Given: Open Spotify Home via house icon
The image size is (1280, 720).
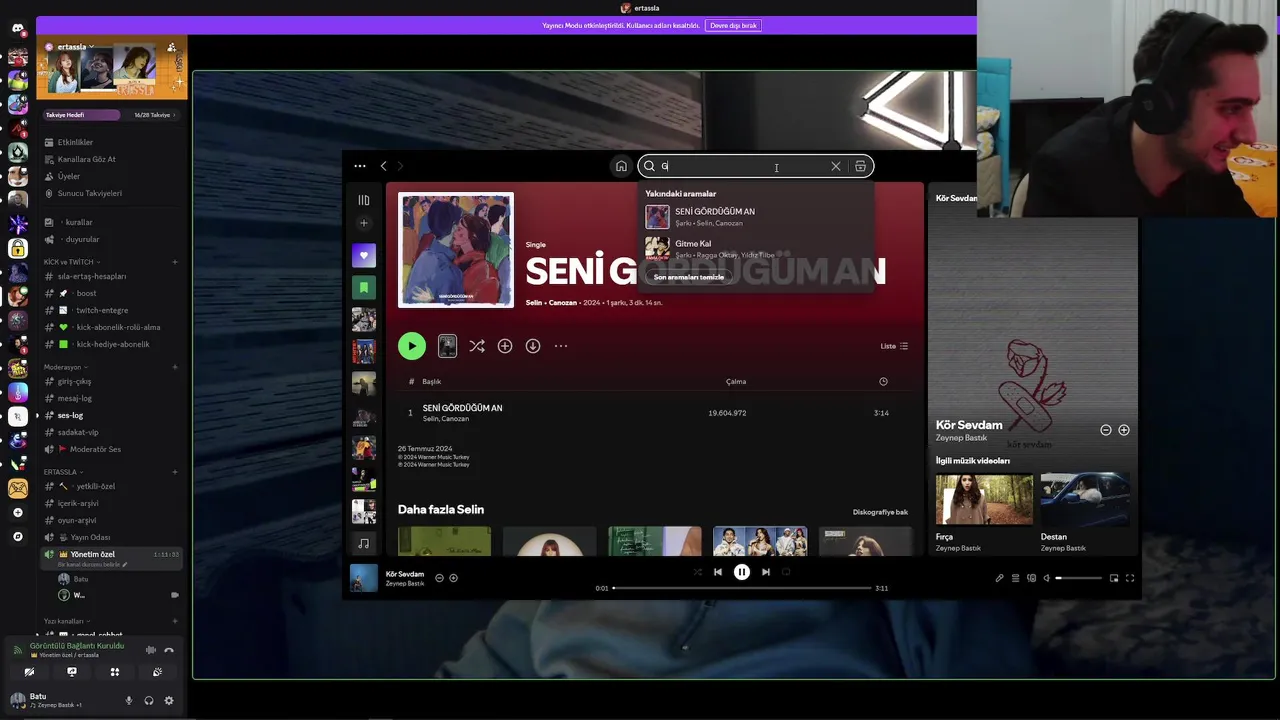Looking at the screenshot, I should tap(621, 166).
